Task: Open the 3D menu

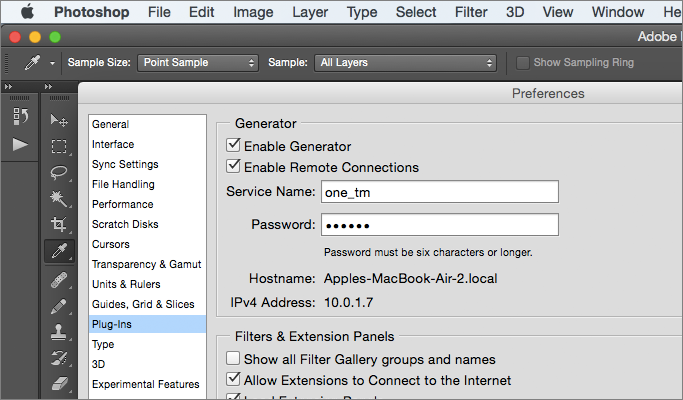Action: (x=515, y=12)
